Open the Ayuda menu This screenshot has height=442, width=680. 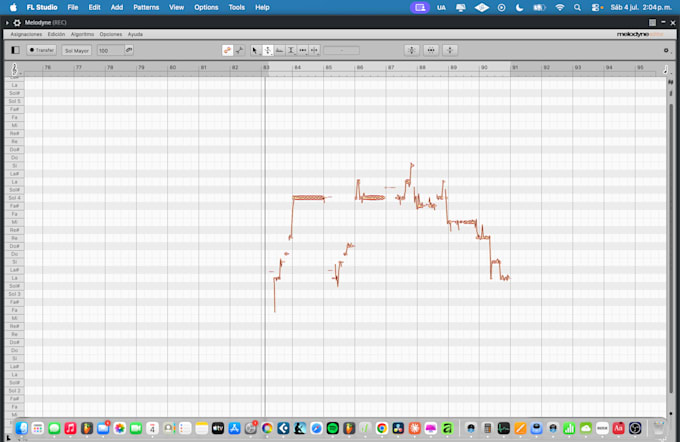coord(135,34)
